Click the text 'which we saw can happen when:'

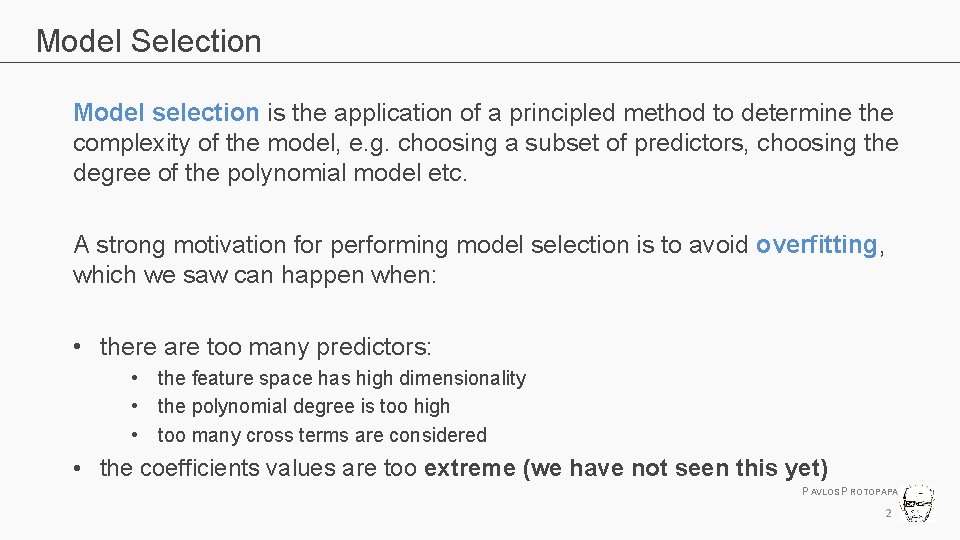click(255, 275)
